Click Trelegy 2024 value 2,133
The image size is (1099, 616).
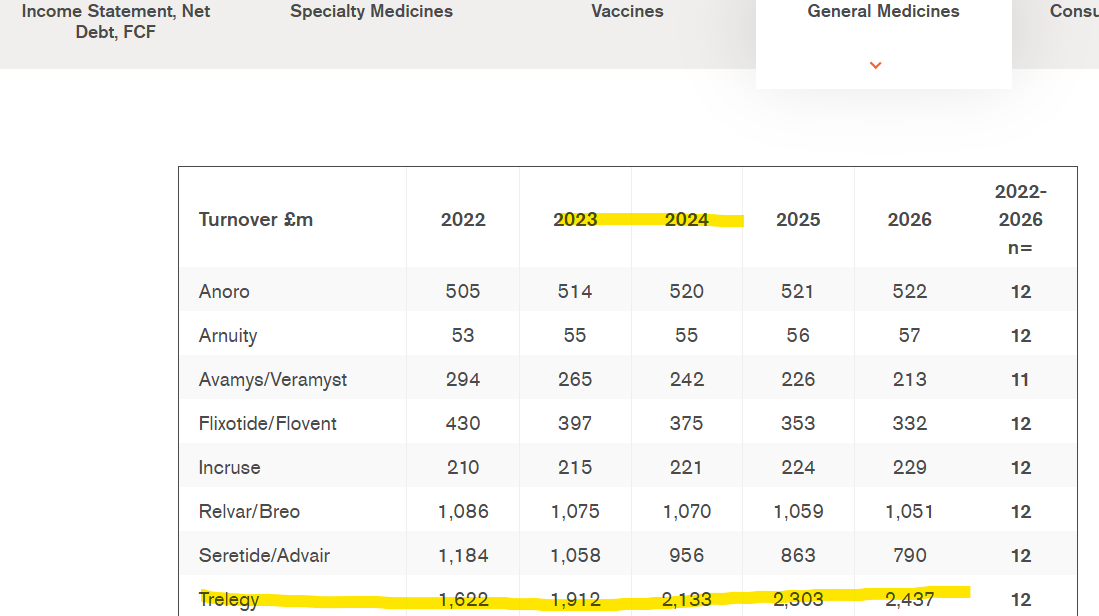coord(686,600)
